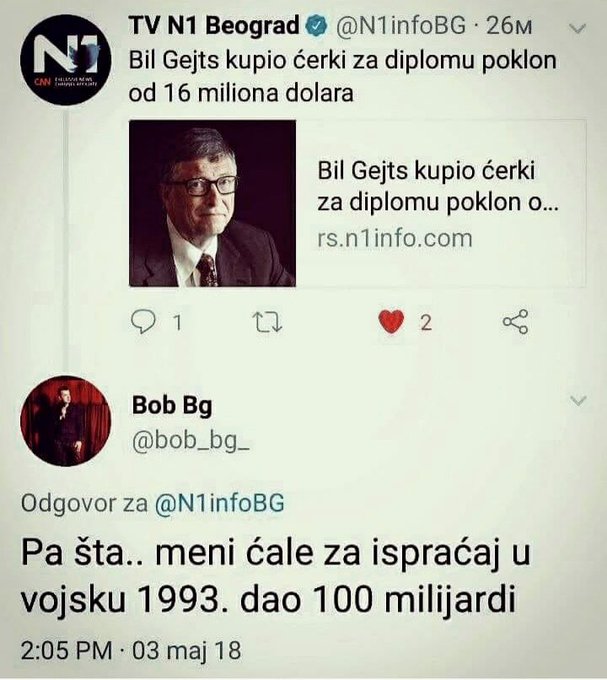Tap the retweet arrows icon
This screenshot has height=680, width=607.
pyautogui.click(x=268, y=323)
